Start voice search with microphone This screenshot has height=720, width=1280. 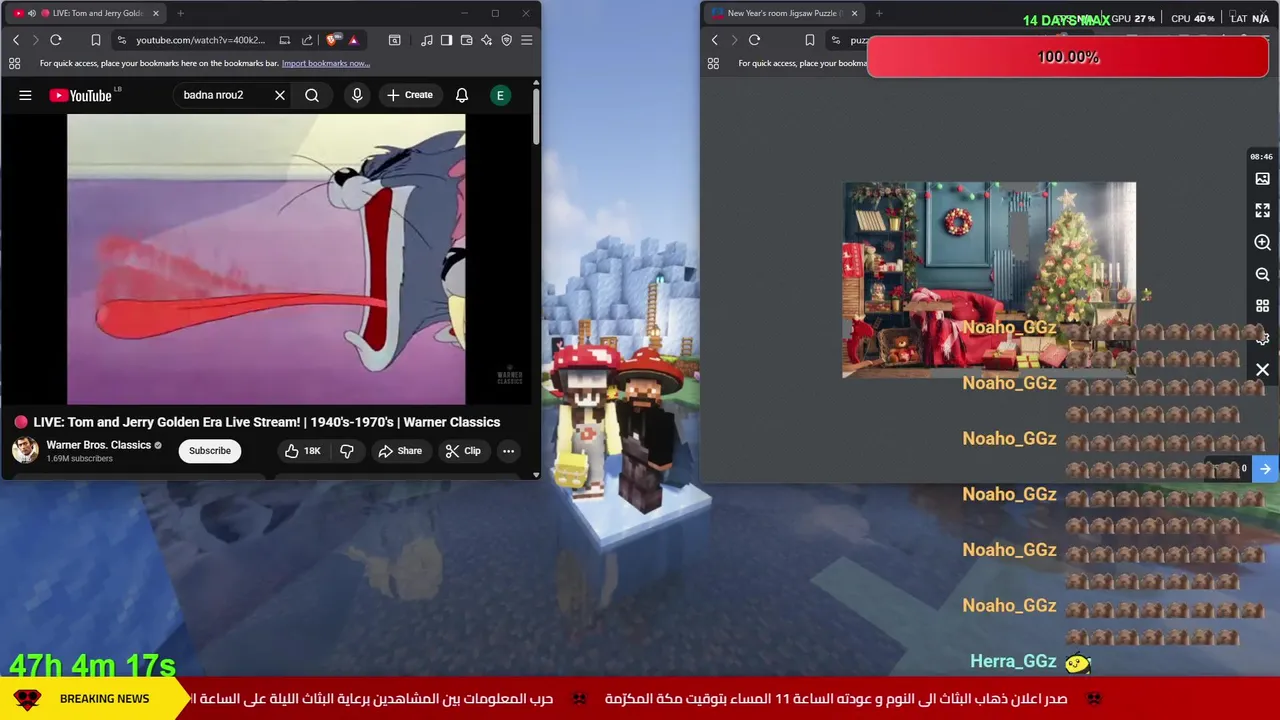[x=357, y=95]
